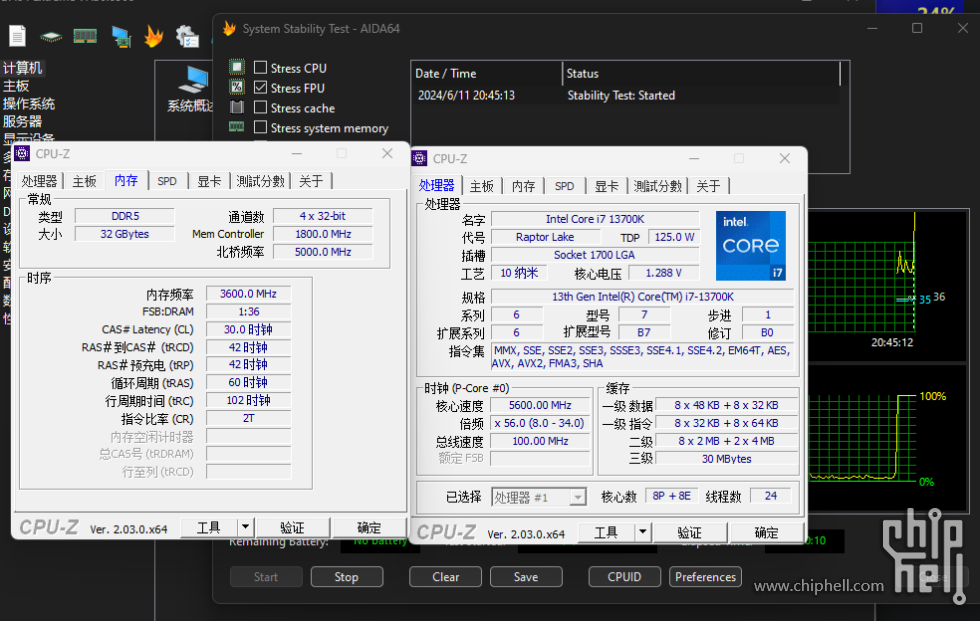
Task: Click 验证 in memory CPU-Z window
Action: pos(292,527)
